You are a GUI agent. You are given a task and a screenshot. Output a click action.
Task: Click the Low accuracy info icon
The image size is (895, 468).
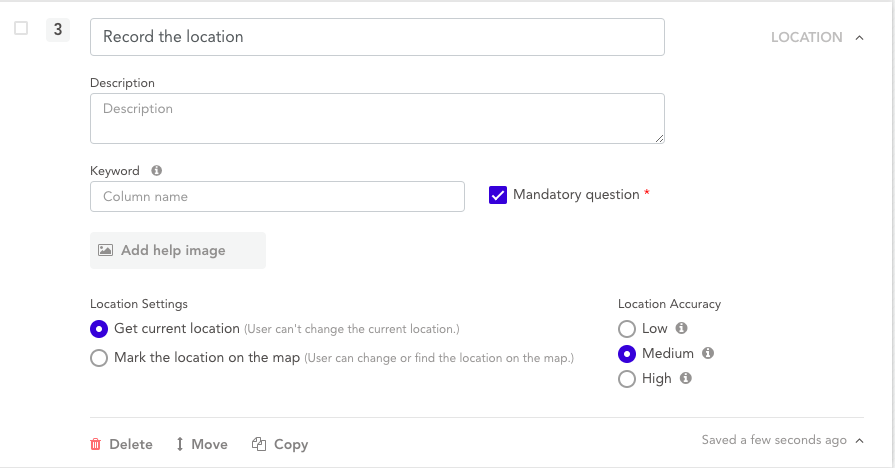coord(681,328)
